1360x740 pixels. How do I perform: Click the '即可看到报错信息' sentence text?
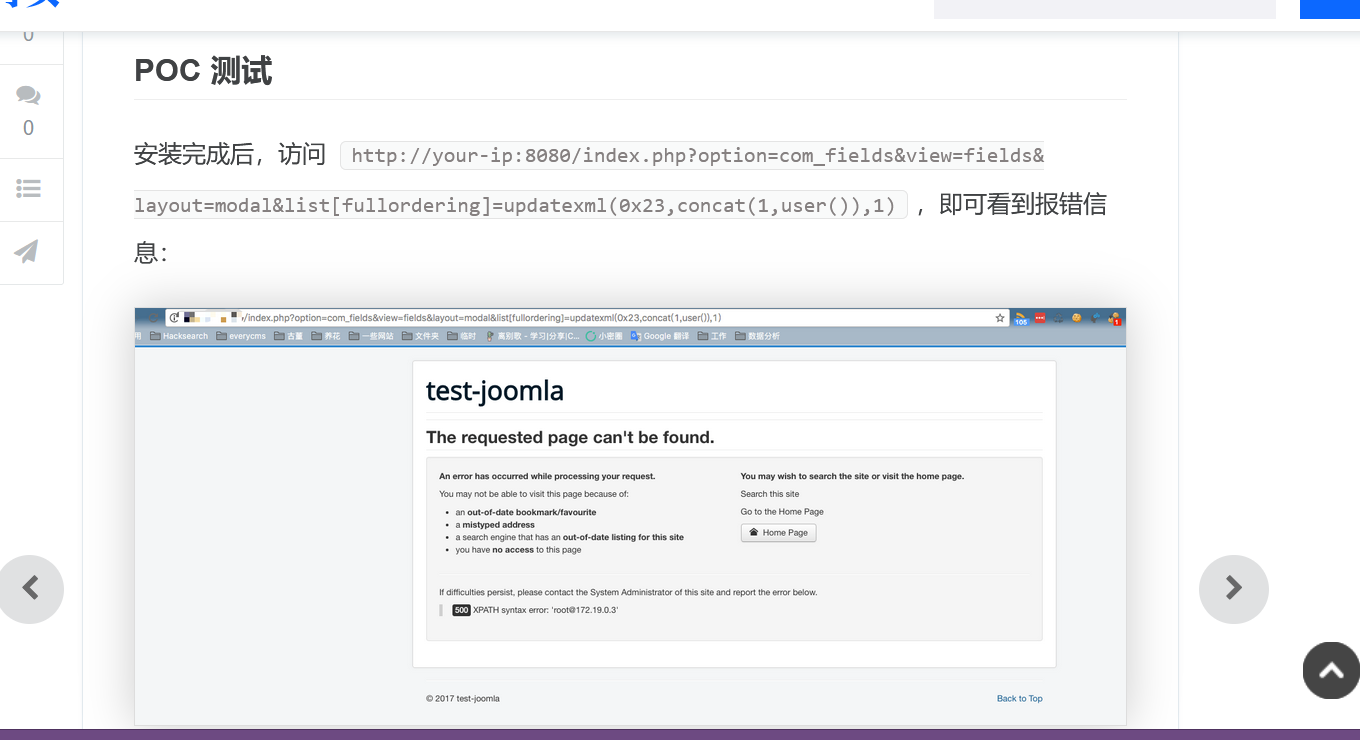[x=620, y=229]
